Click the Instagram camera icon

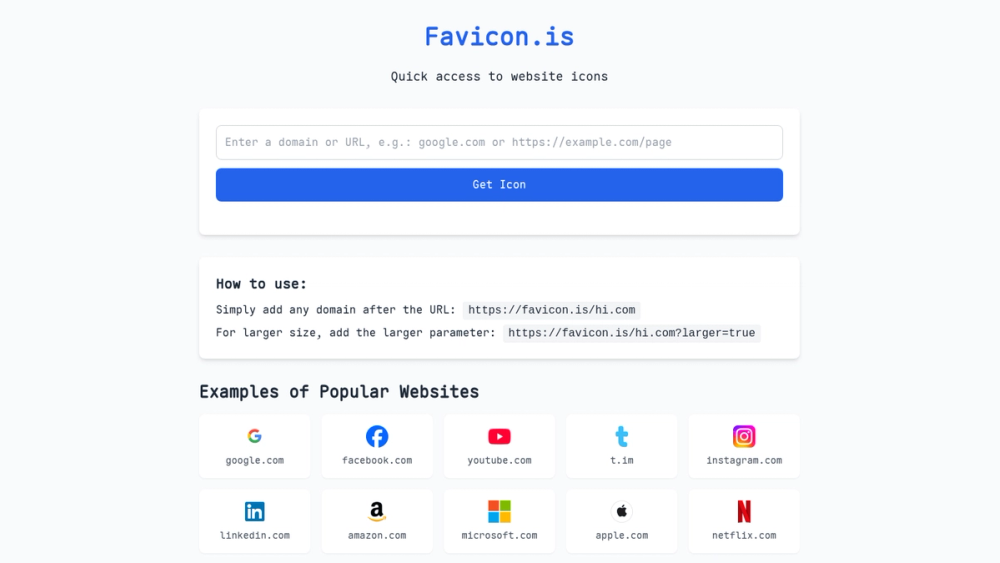(x=744, y=436)
